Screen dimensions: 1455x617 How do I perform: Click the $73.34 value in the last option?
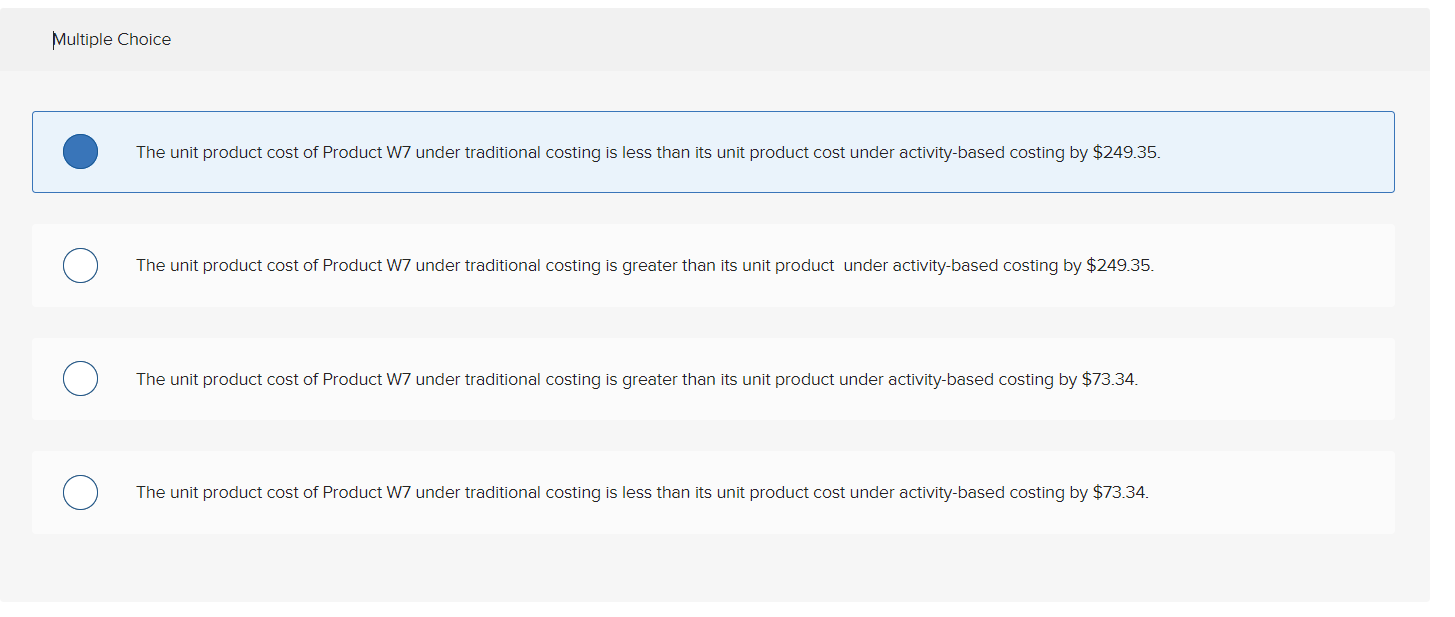(1119, 492)
